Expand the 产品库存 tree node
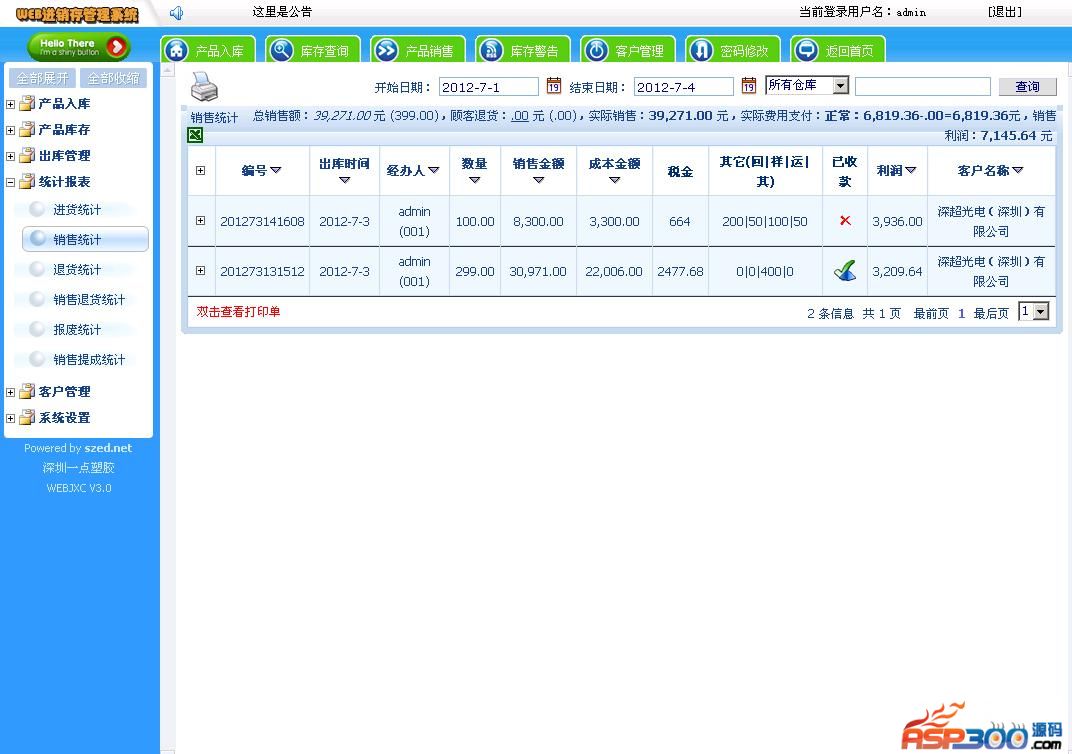The image size is (1072, 754). [10, 131]
